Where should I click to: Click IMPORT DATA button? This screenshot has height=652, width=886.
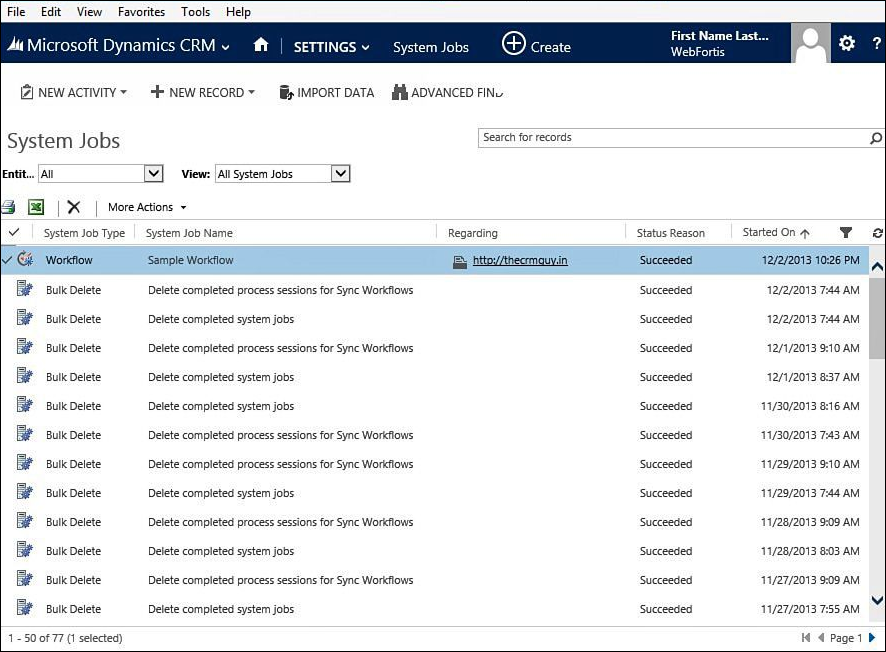(327, 93)
